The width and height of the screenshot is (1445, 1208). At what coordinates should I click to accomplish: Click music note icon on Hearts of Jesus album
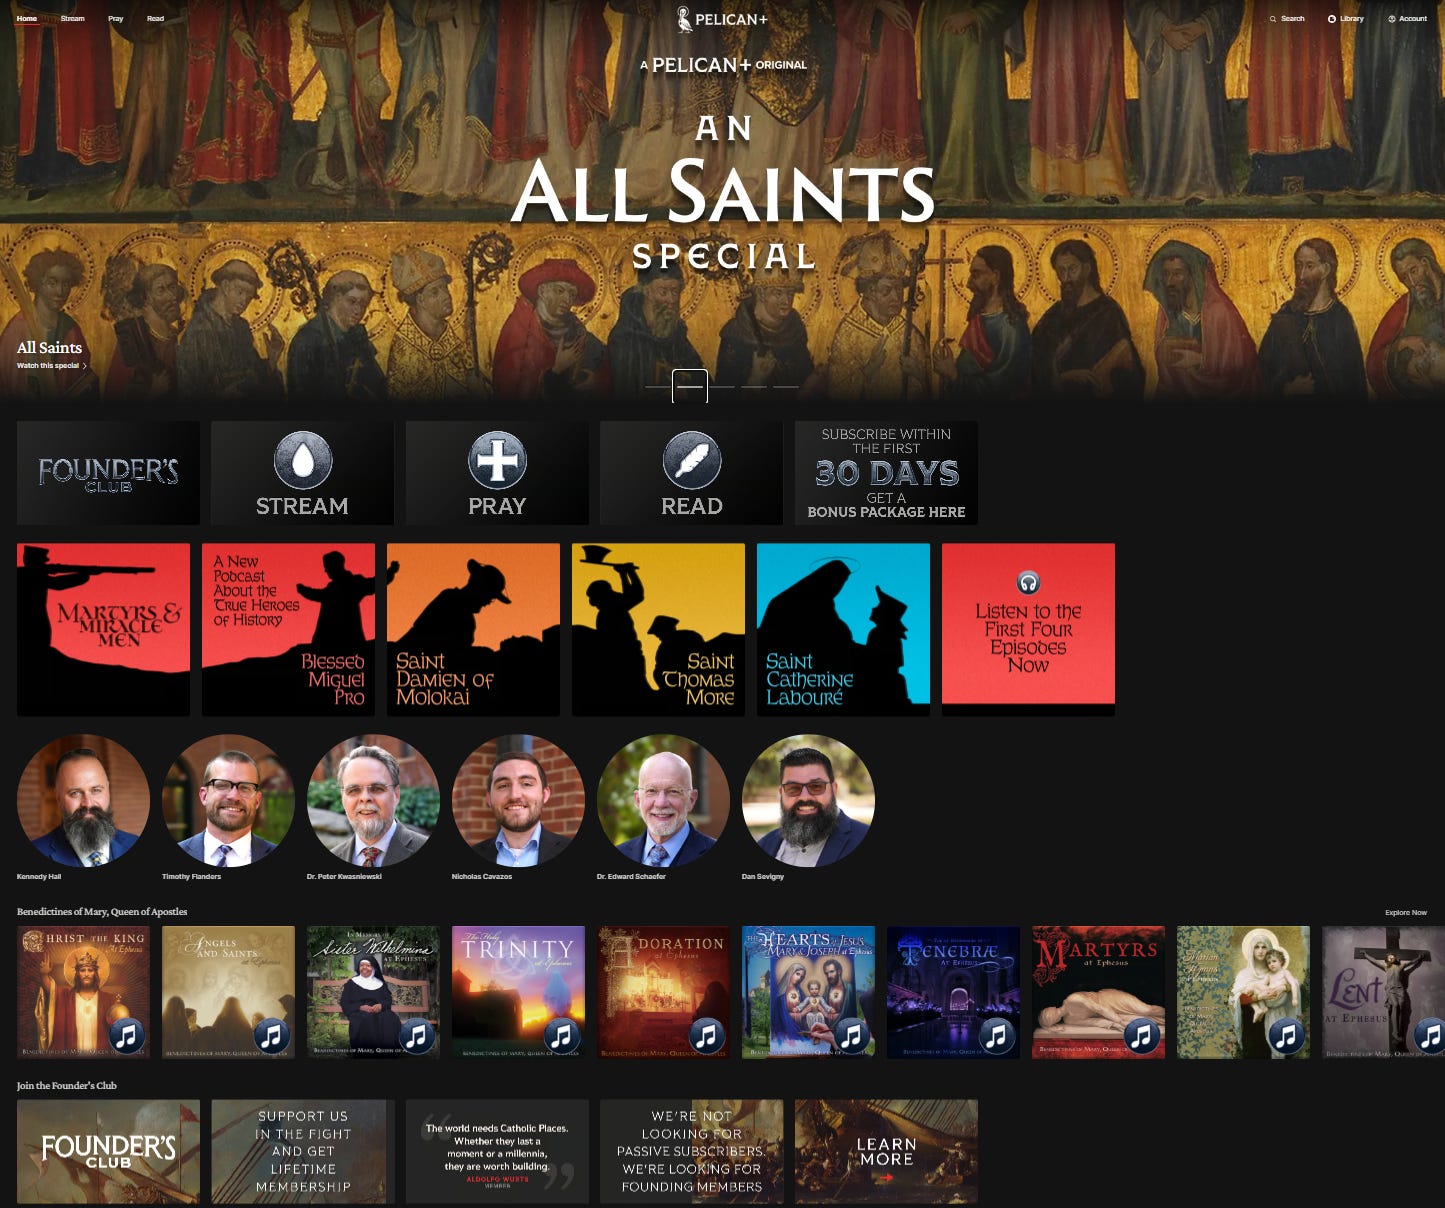pos(851,1035)
